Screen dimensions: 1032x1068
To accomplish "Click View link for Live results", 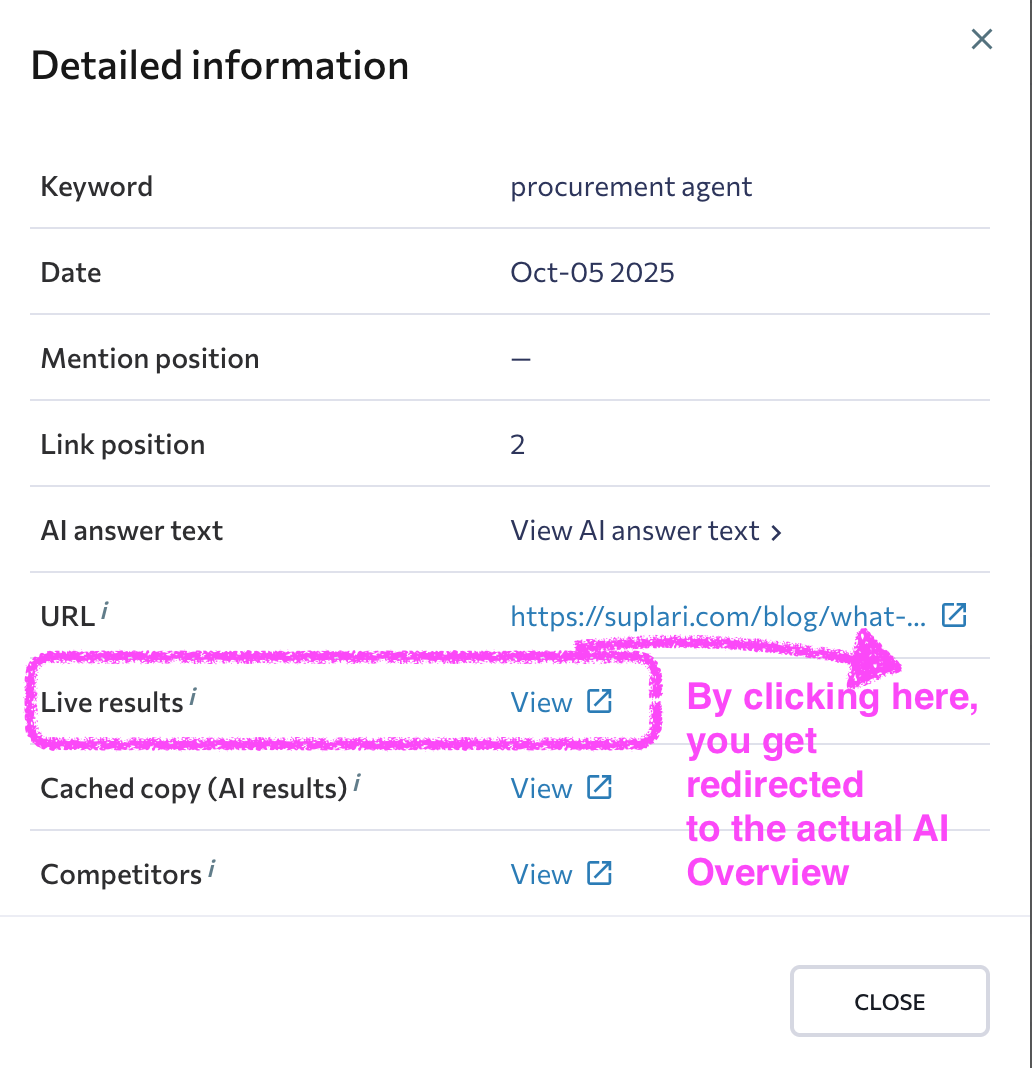I will (541, 702).
